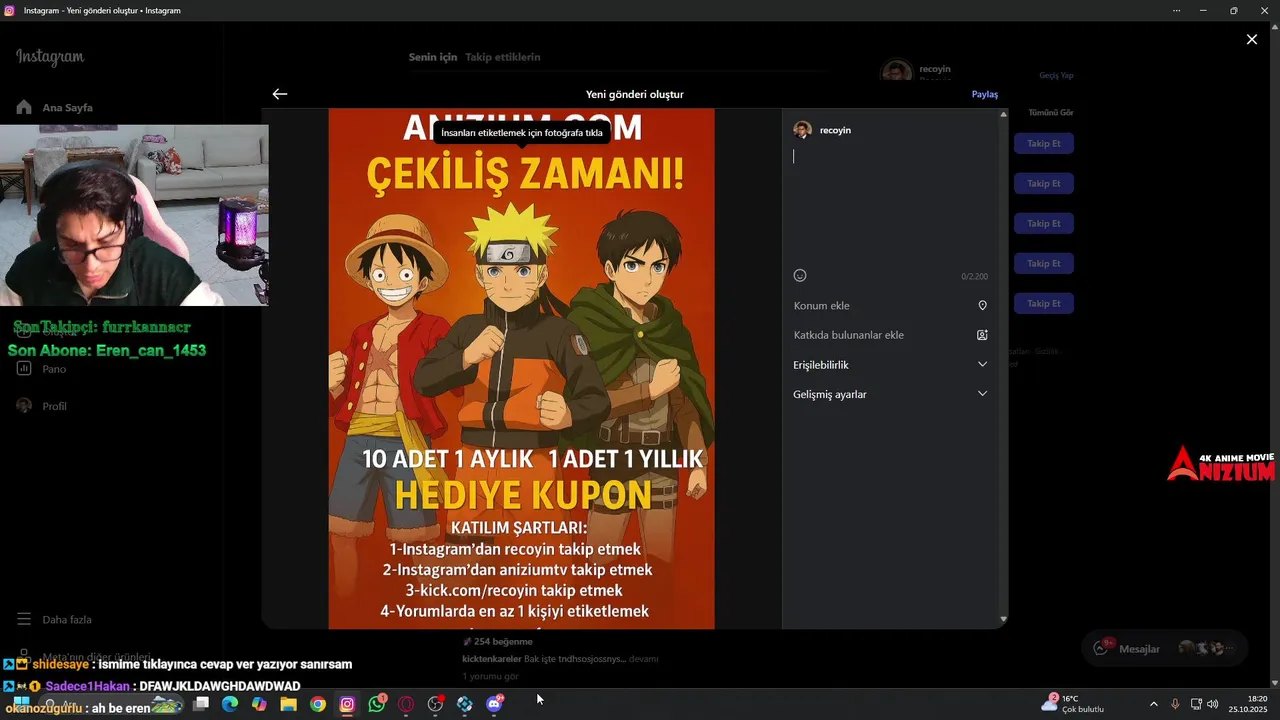The width and height of the screenshot is (1280, 720).
Task: Expand the Erişilebilirlik section chevron
Action: 982,365
